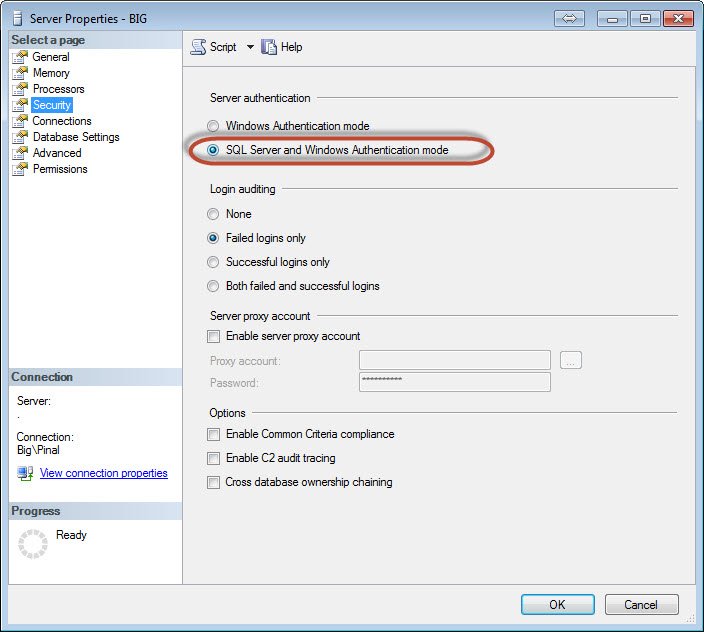Viewport: 704px width, 632px height.
Task: Click the 'Ready' status text
Action: (x=71, y=535)
